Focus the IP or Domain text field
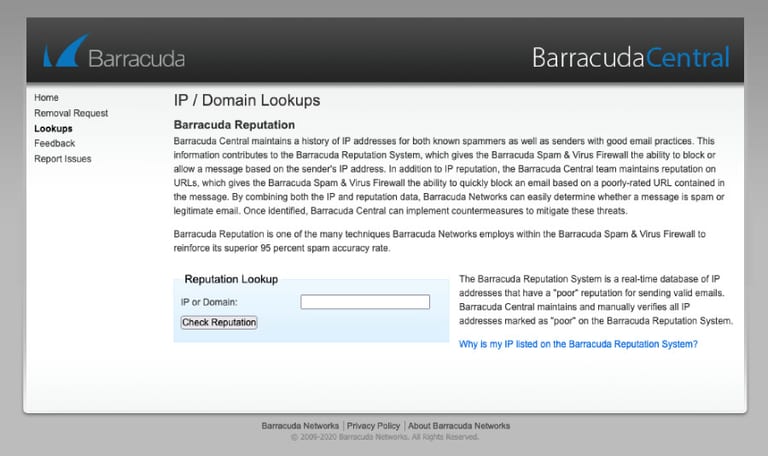Image resolution: width=768 pixels, height=456 pixels. (365, 302)
